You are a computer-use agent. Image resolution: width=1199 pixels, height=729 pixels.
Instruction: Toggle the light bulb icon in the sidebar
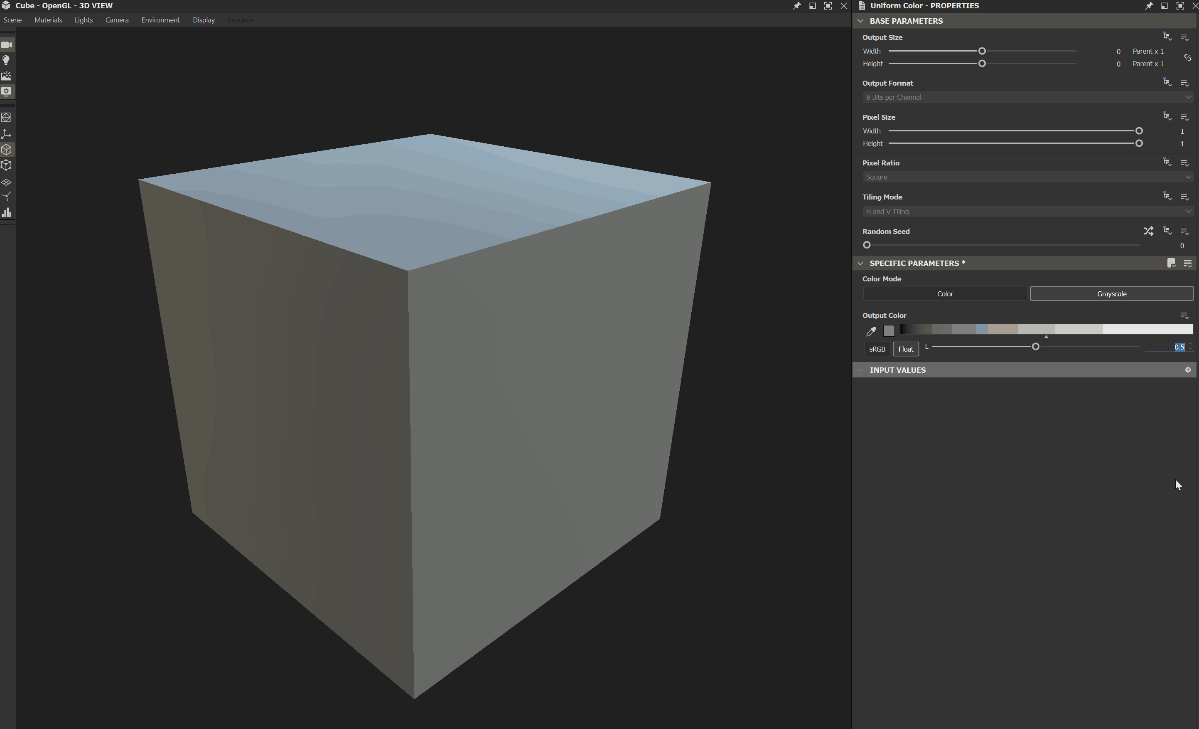pos(6,60)
